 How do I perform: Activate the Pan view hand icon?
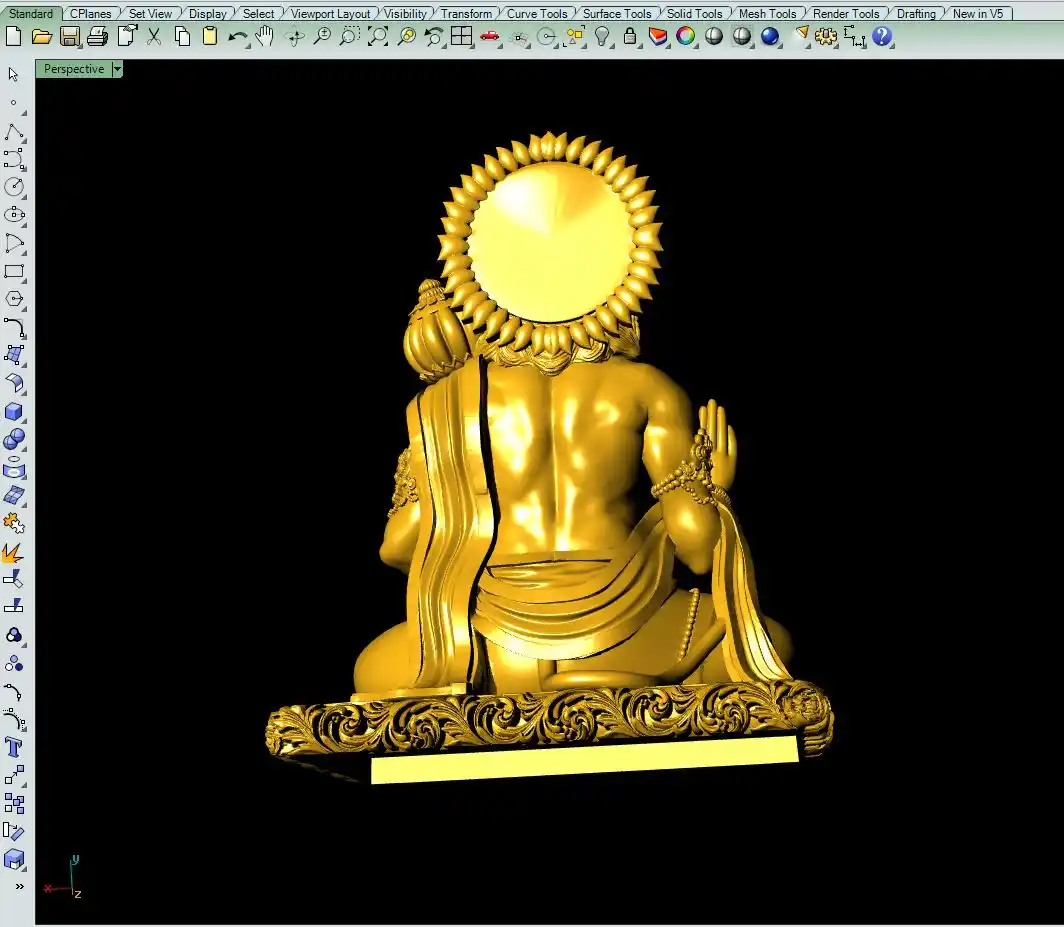tap(264, 37)
